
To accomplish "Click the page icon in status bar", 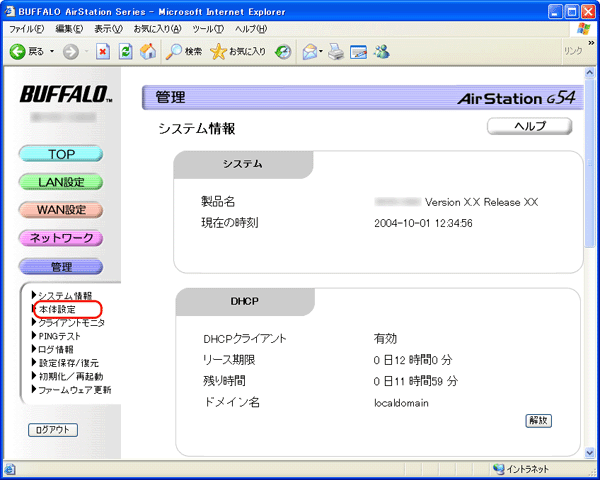I will click(10, 469).
